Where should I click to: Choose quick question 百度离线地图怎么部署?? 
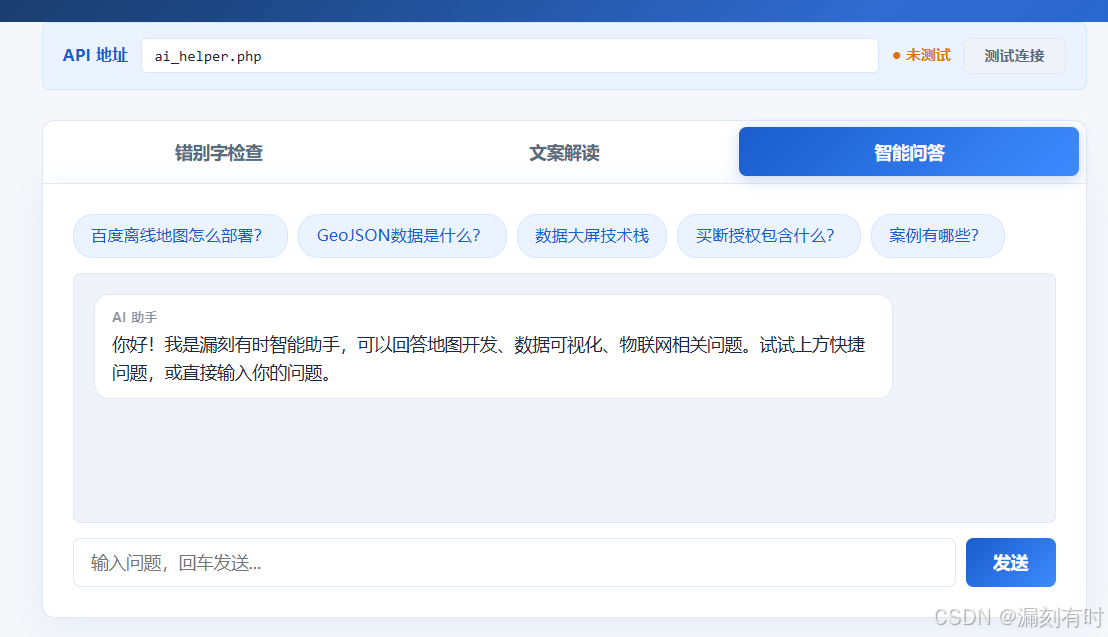tap(180, 236)
